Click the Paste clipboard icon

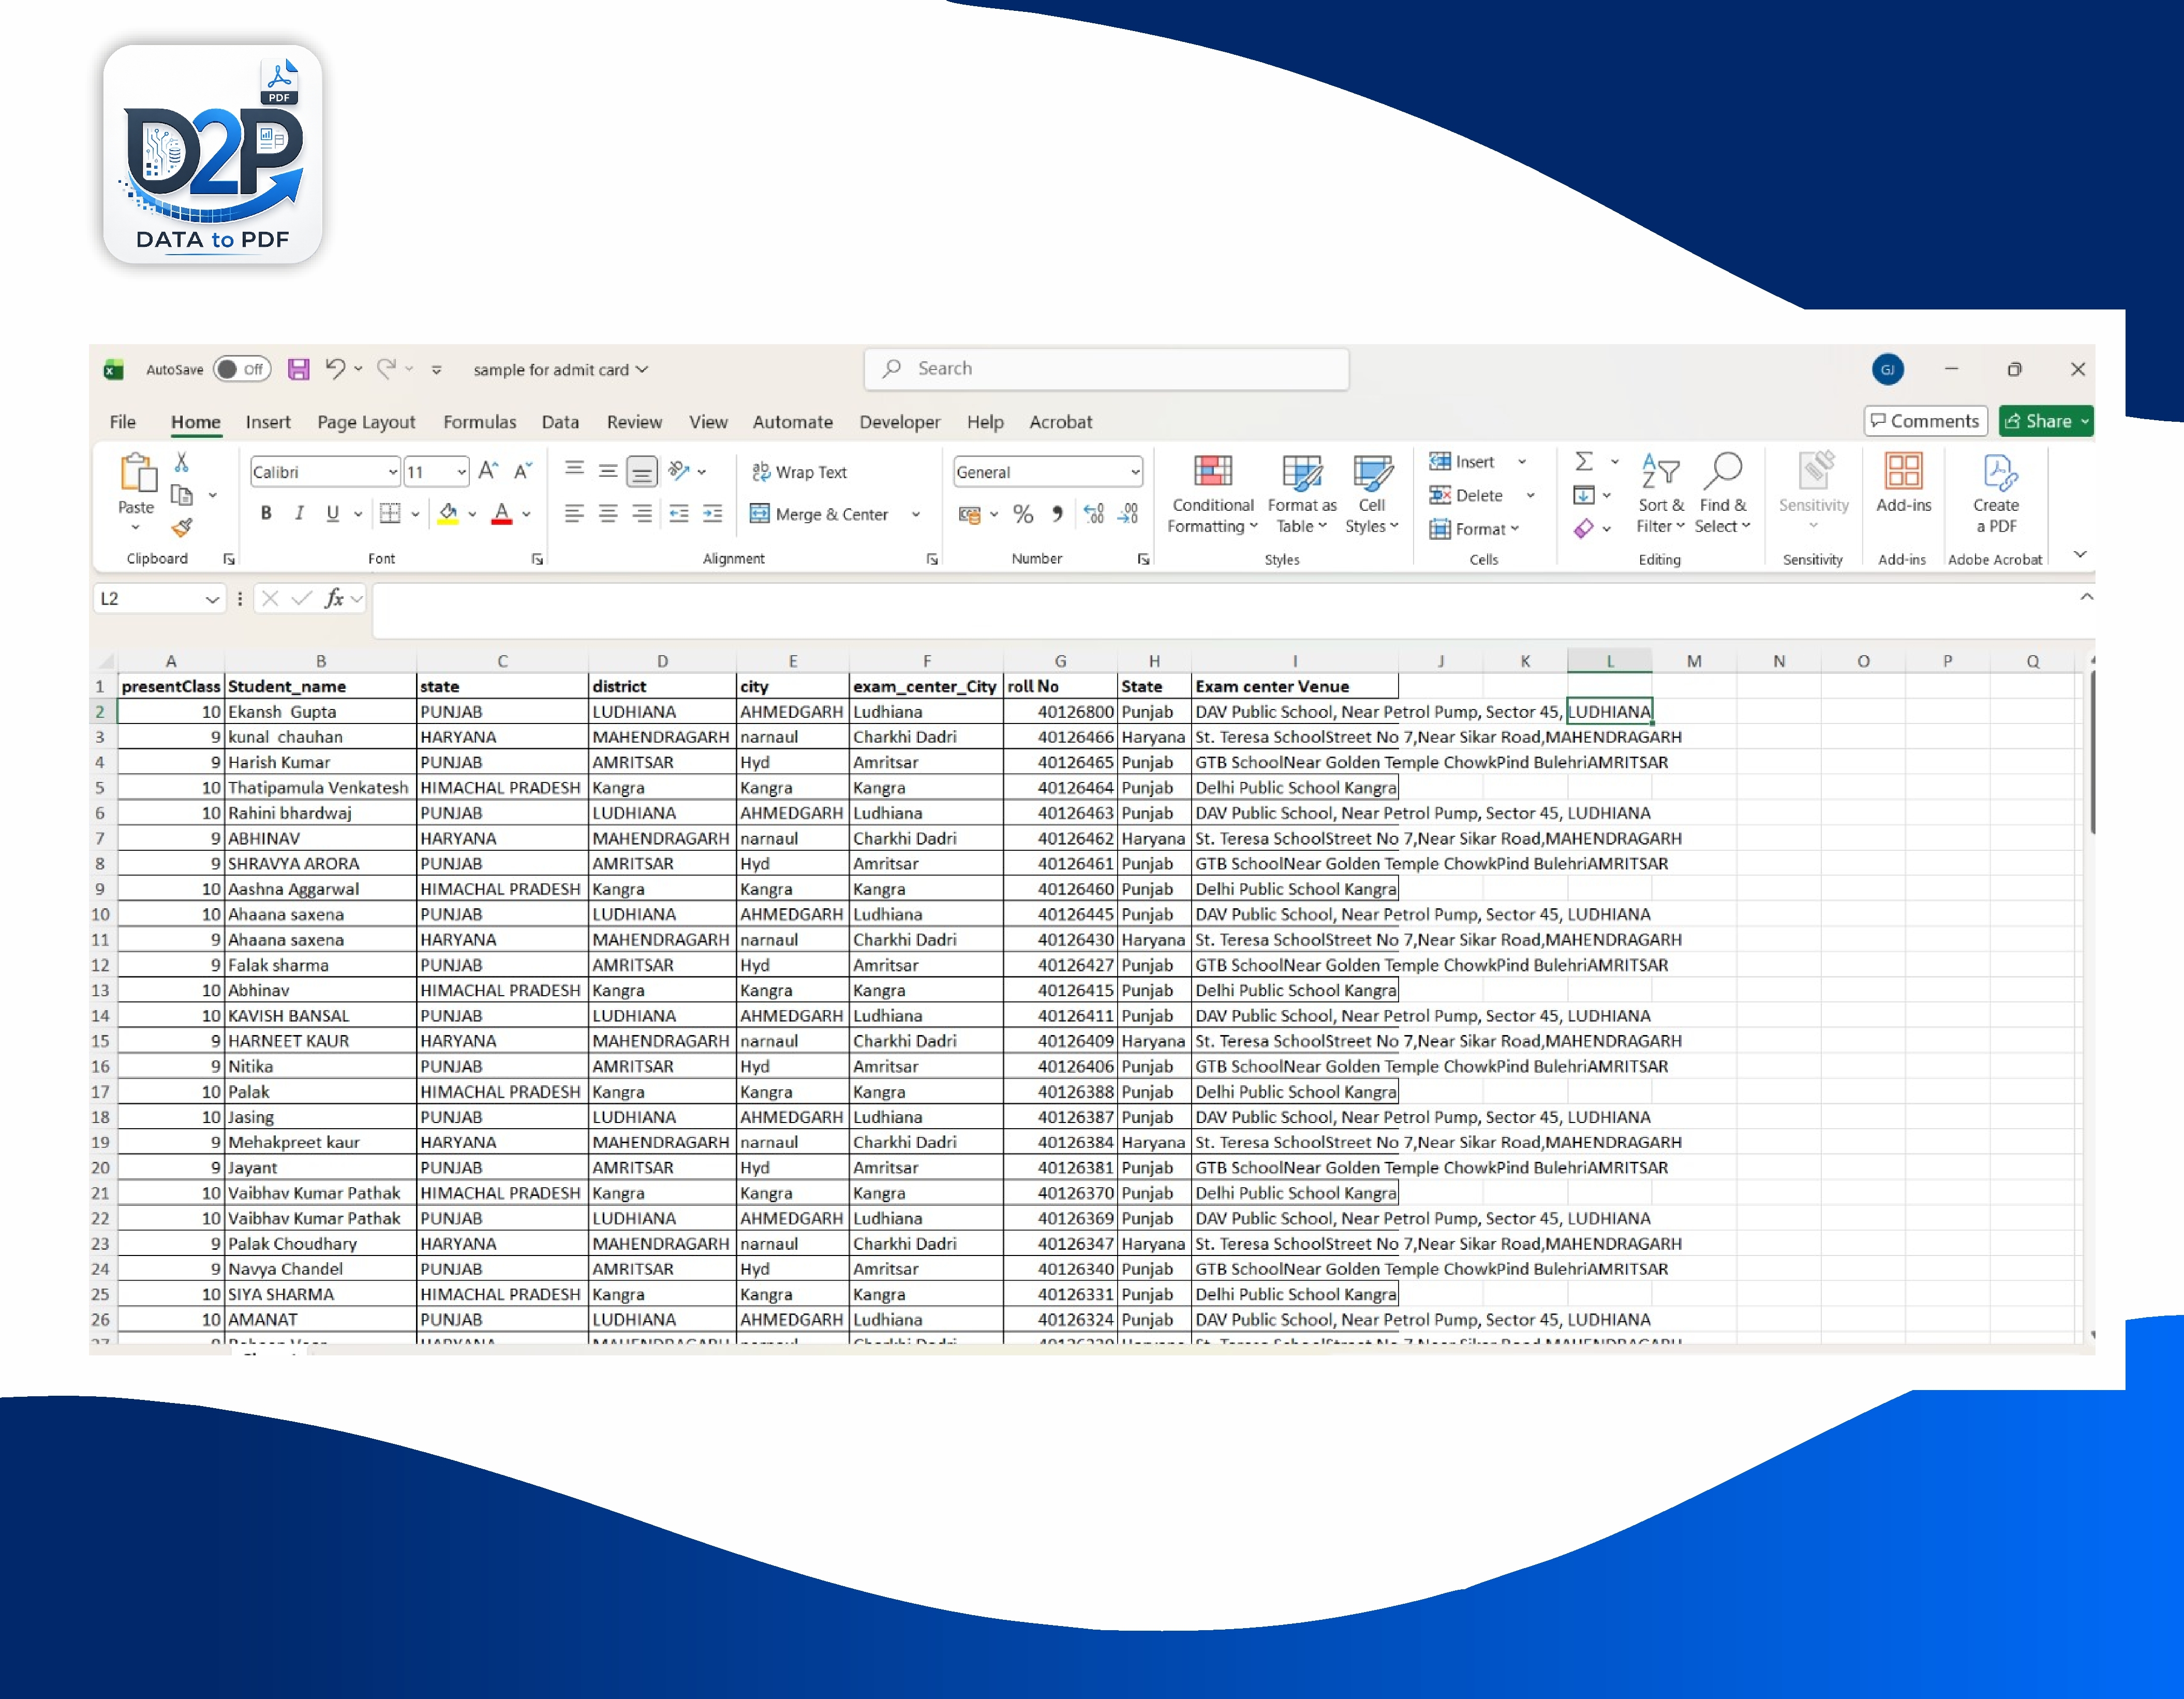tap(138, 472)
